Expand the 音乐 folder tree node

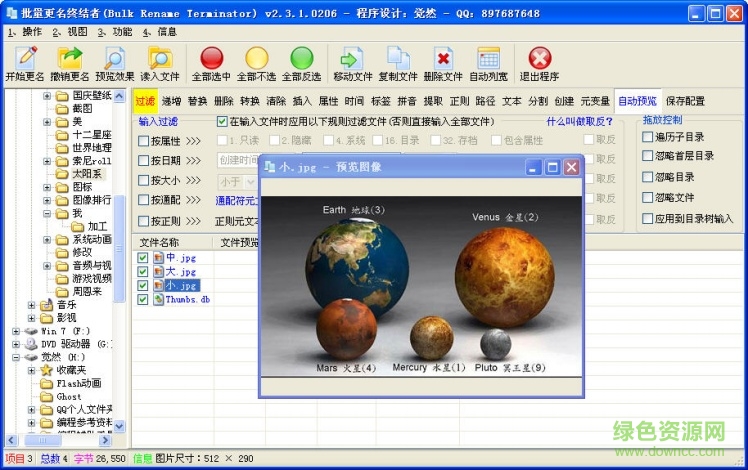tap(32, 305)
